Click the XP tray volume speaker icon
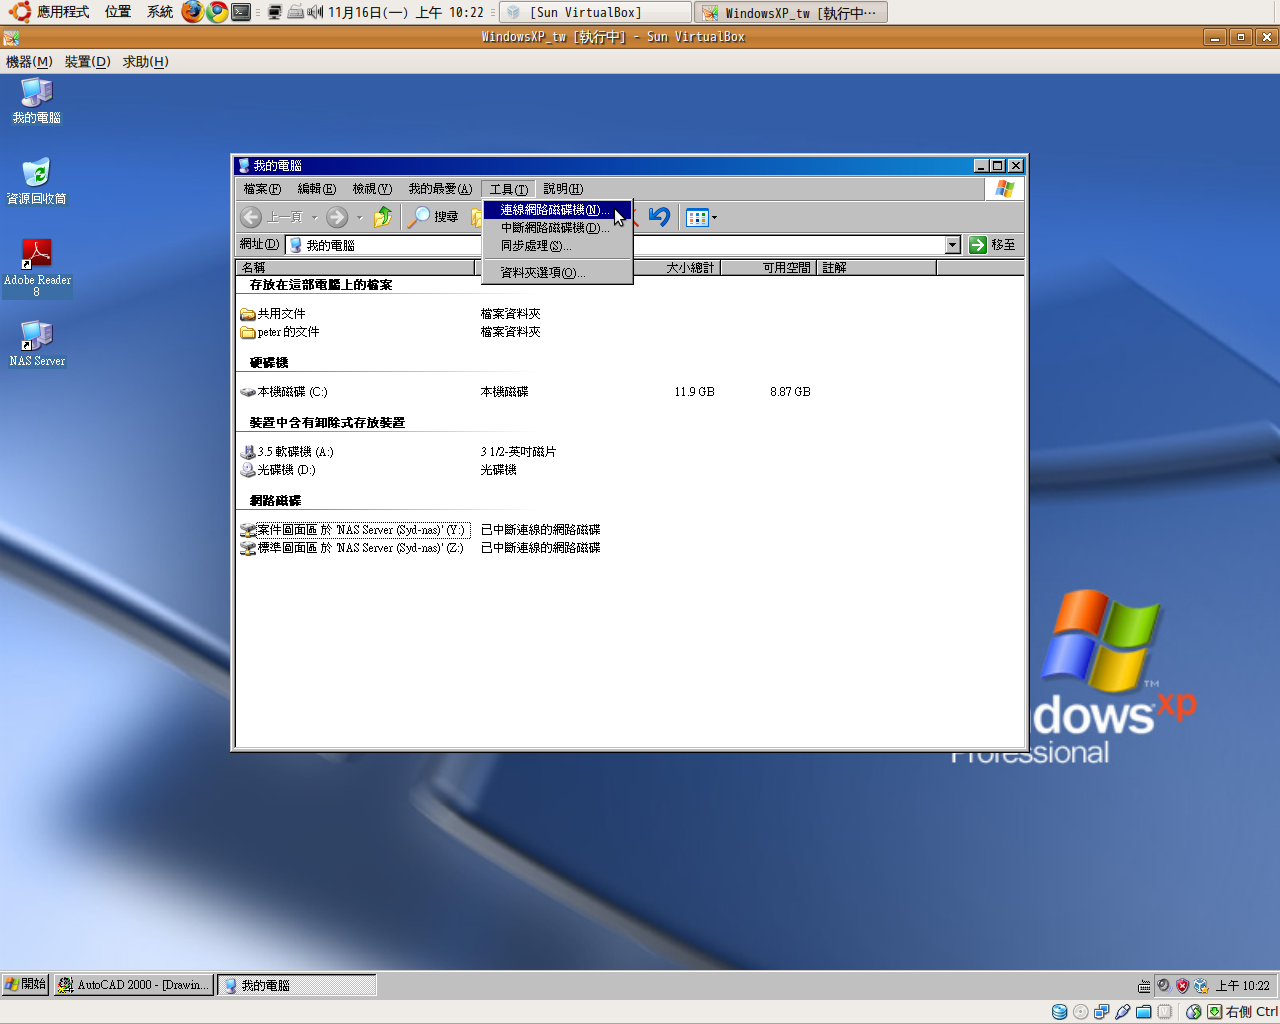The width and height of the screenshot is (1280, 1024). 1163,986
